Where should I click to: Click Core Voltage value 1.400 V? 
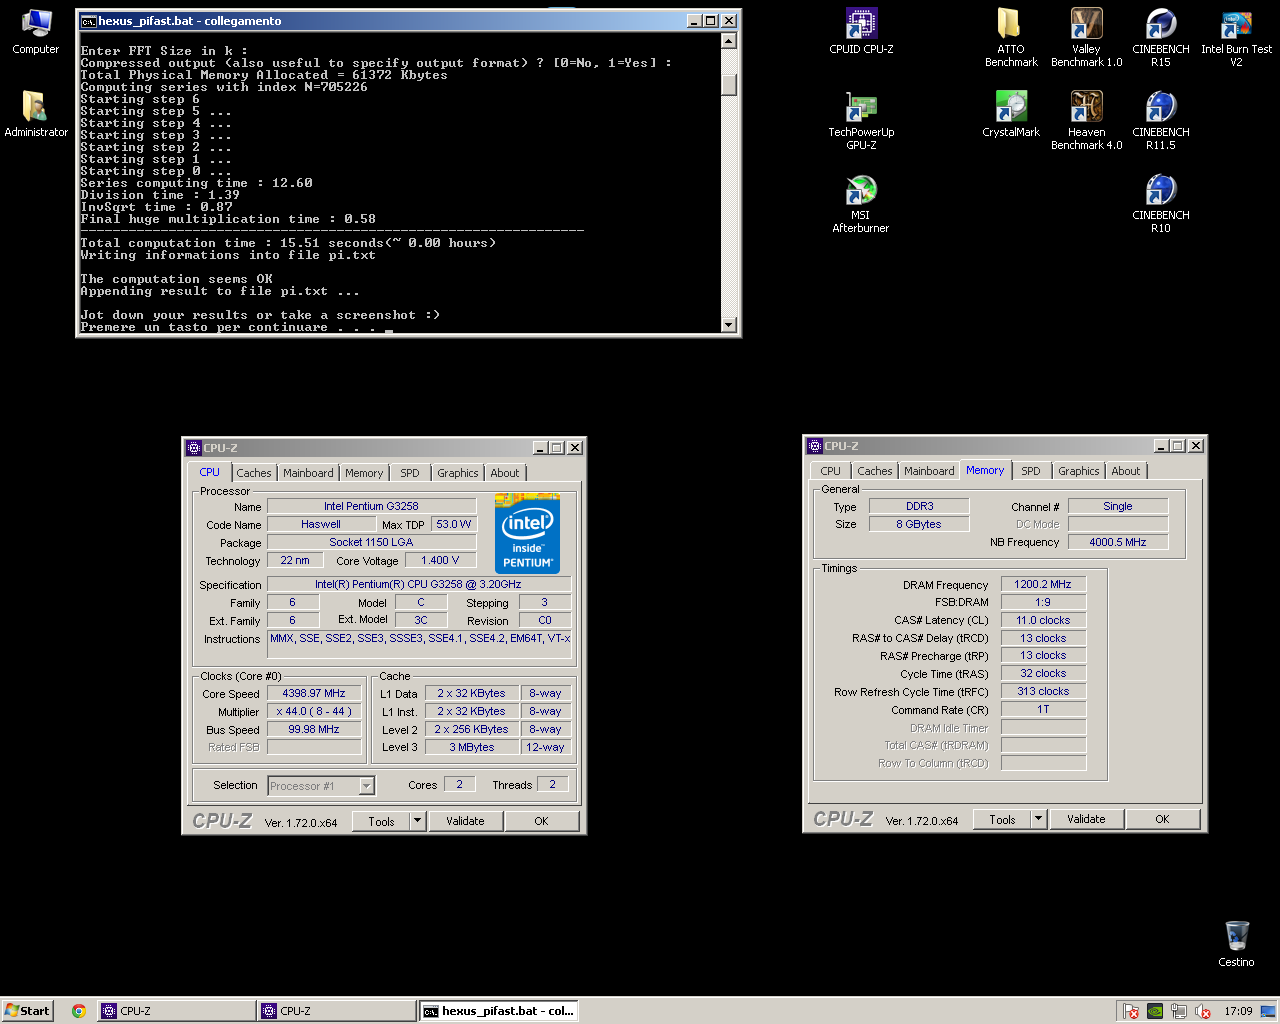[440, 560]
